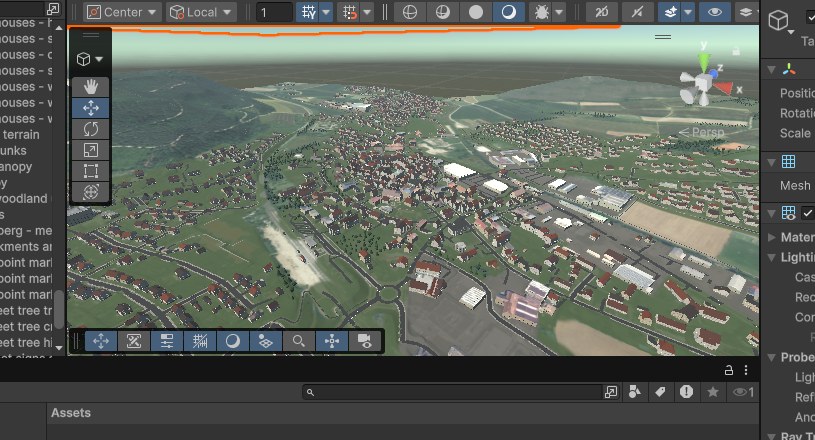Click the Hierarchy scroll down arrow
Image resolution: width=815 pixels, height=440 pixels.
[59, 348]
